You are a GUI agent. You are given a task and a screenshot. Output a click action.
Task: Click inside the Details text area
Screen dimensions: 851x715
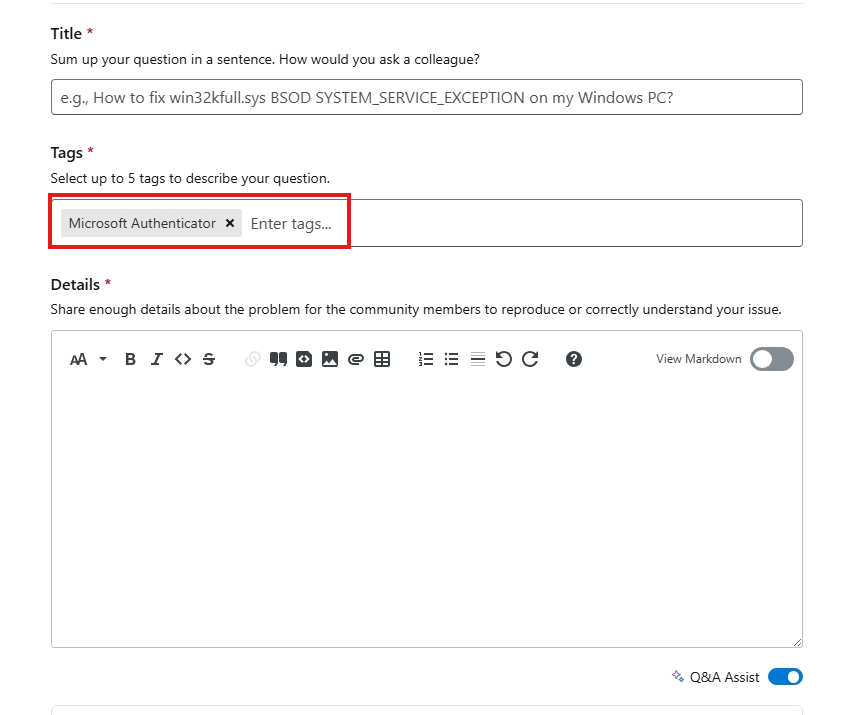click(x=427, y=510)
